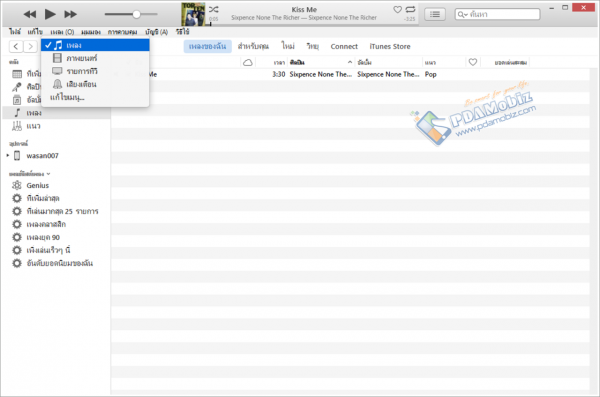Open the ไฟล์ menu
This screenshot has width=600, height=397.
click(x=15, y=32)
